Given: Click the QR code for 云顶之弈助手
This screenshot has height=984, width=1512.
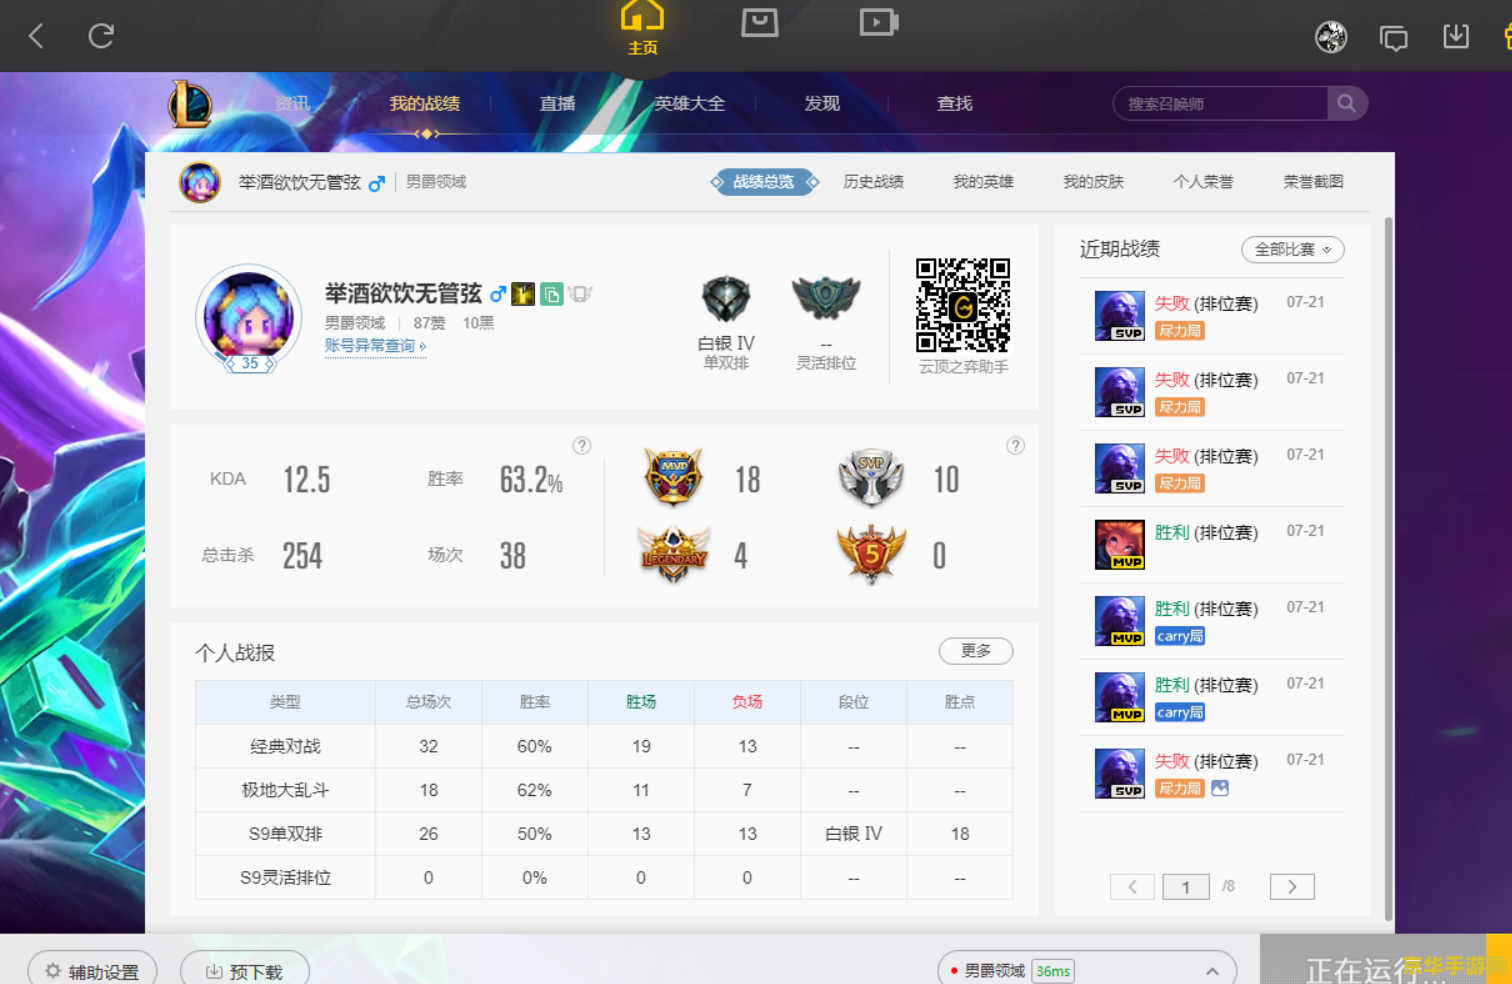Looking at the screenshot, I should coord(963,305).
